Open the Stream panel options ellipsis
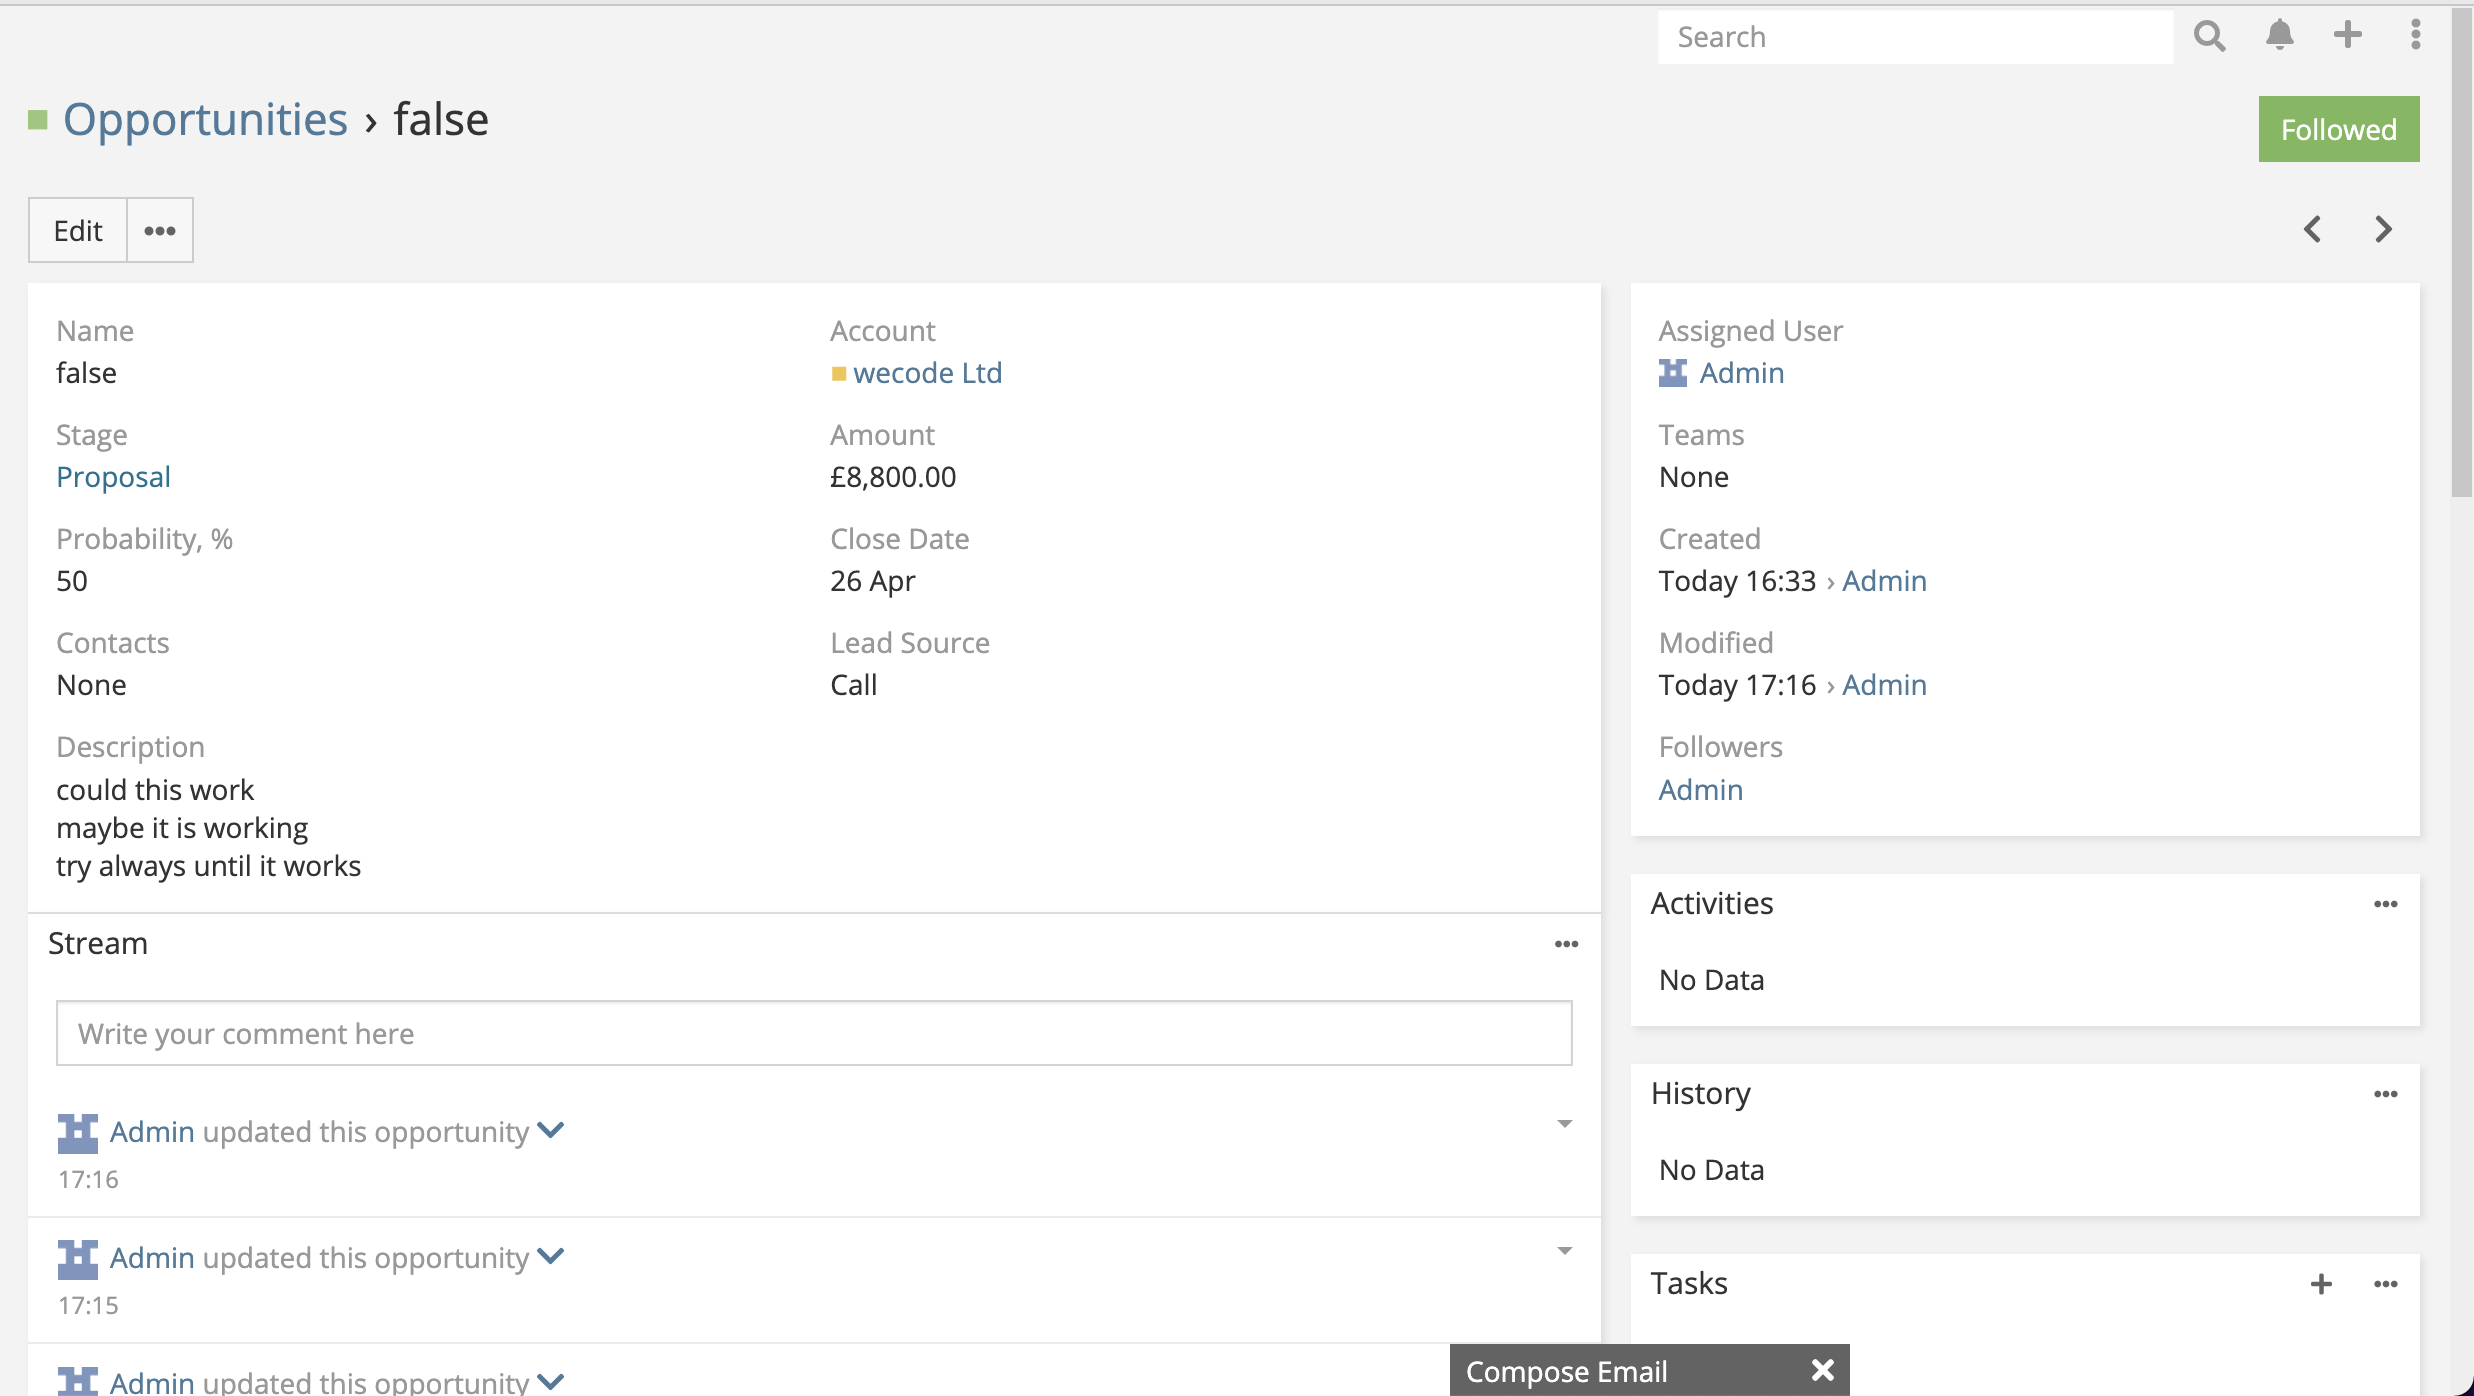This screenshot has width=2474, height=1396. pyautogui.click(x=1565, y=943)
